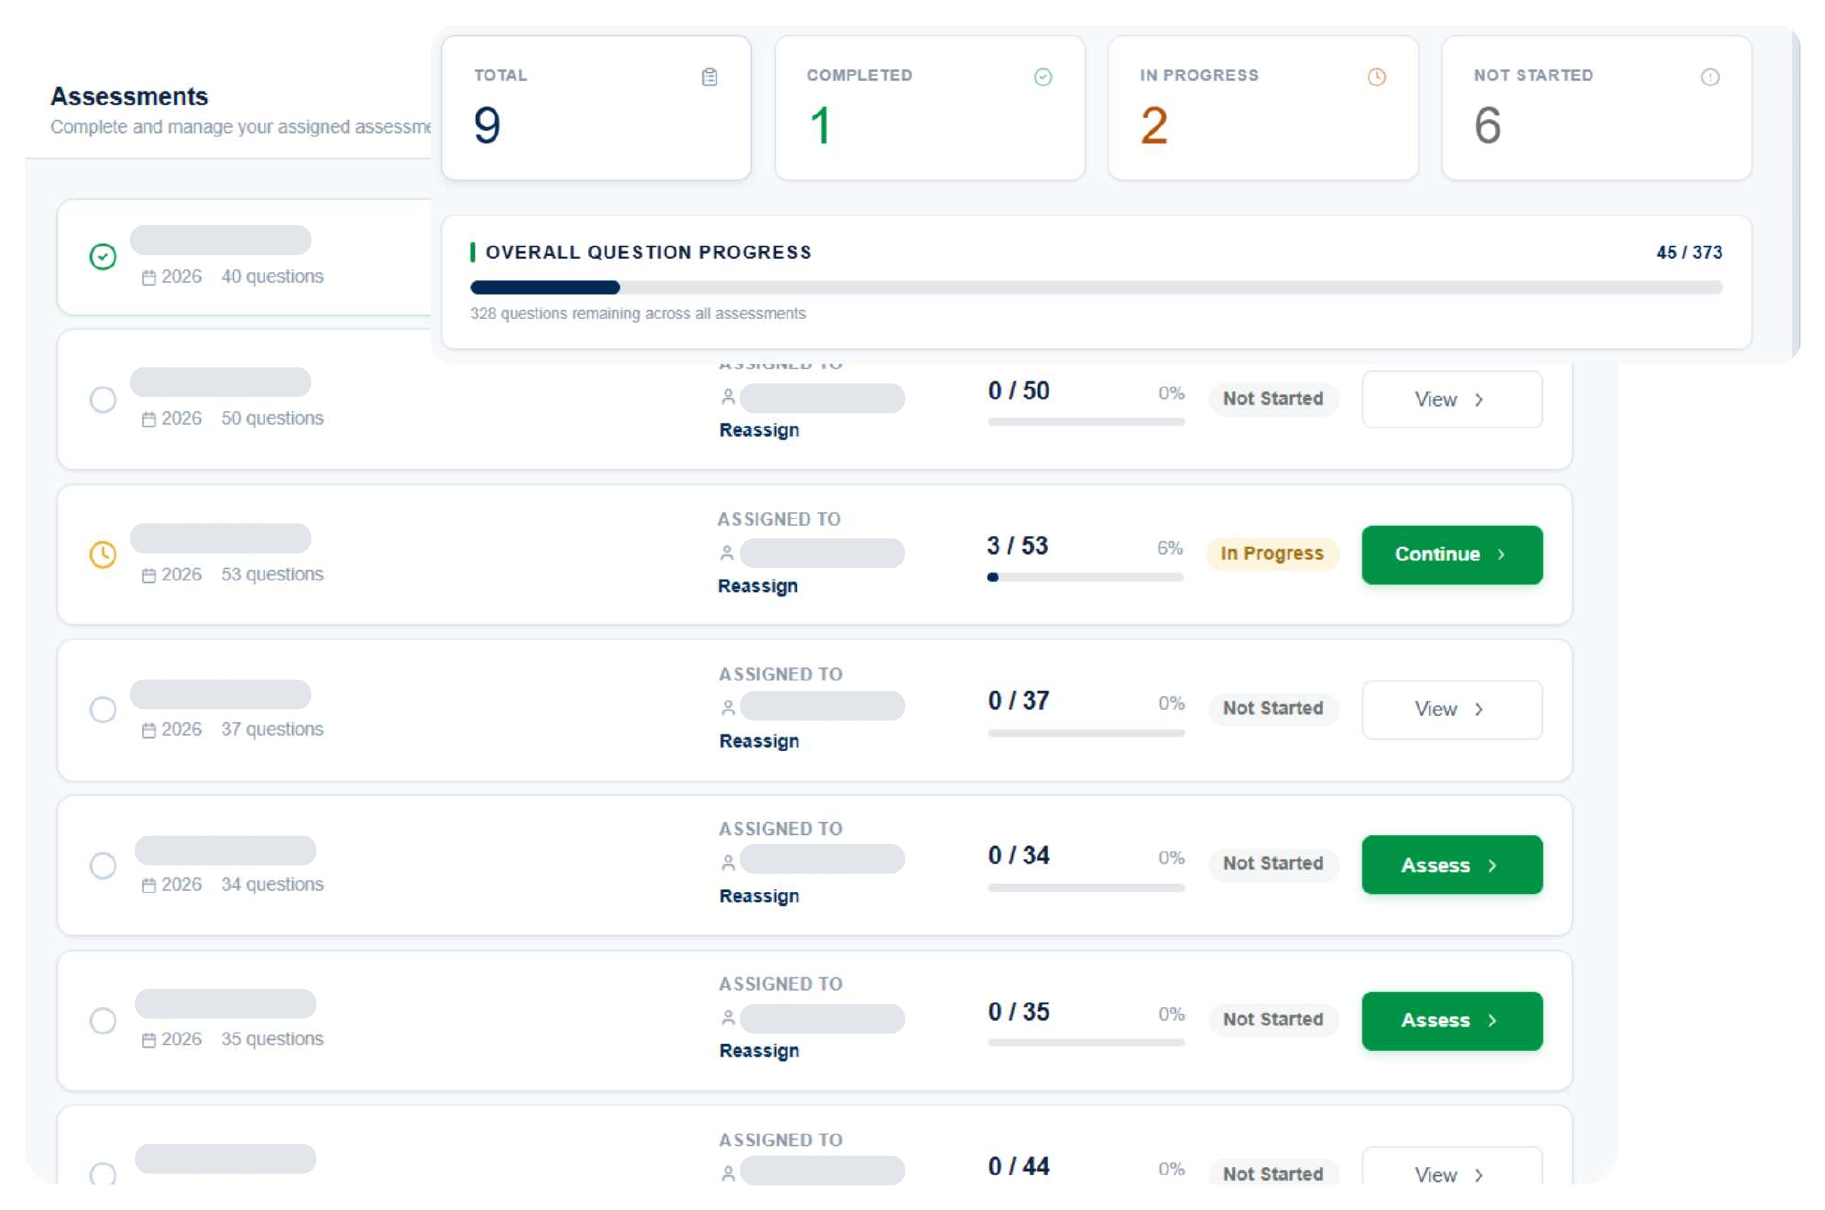
Task: Click the info icon in Not Started card
Action: tap(1710, 77)
